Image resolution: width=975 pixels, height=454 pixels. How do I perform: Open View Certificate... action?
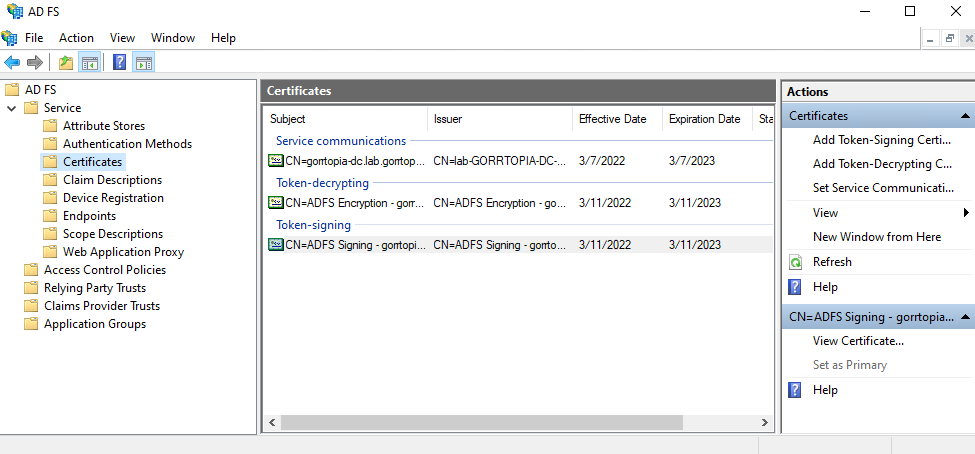[x=858, y=341]
